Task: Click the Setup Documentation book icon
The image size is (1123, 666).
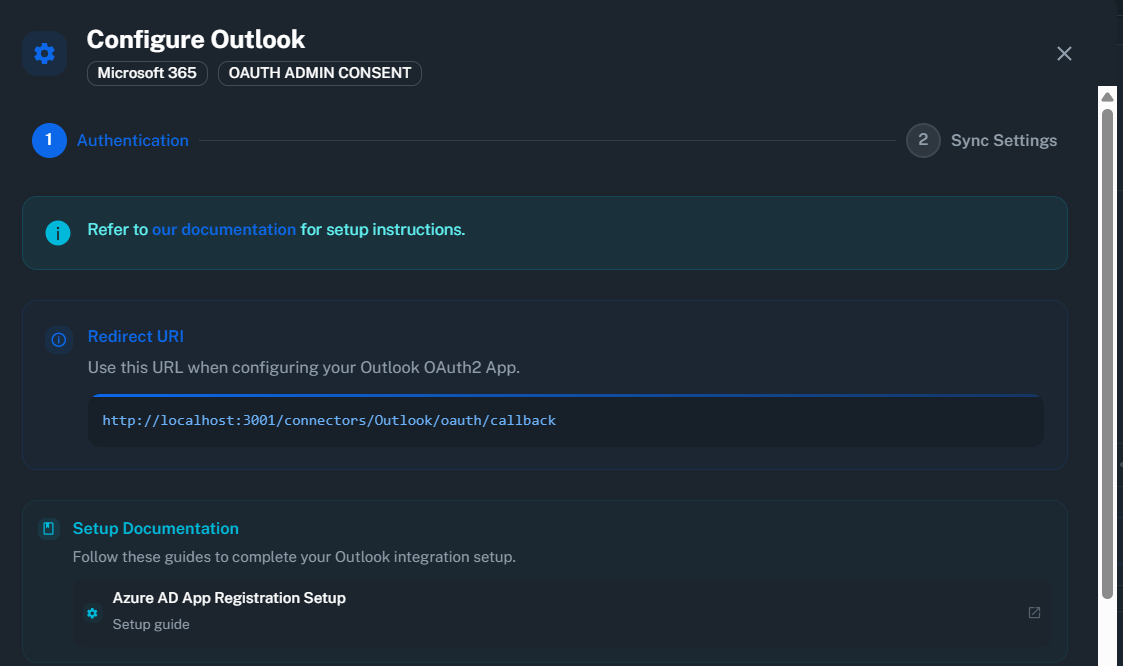Action: [x=48, y=528]
